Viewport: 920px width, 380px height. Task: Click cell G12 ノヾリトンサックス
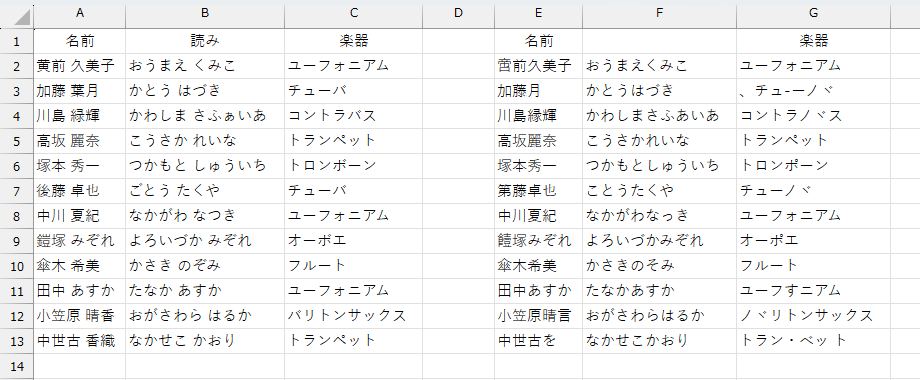813,315
